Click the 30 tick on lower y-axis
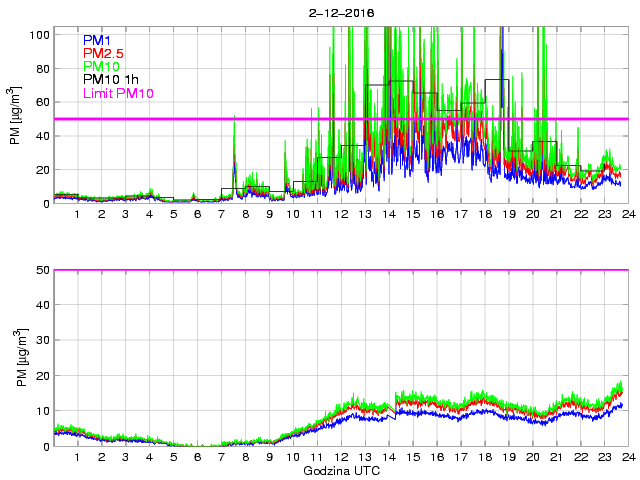The height and width of the screenshot is (480, 640). [41, 340]
